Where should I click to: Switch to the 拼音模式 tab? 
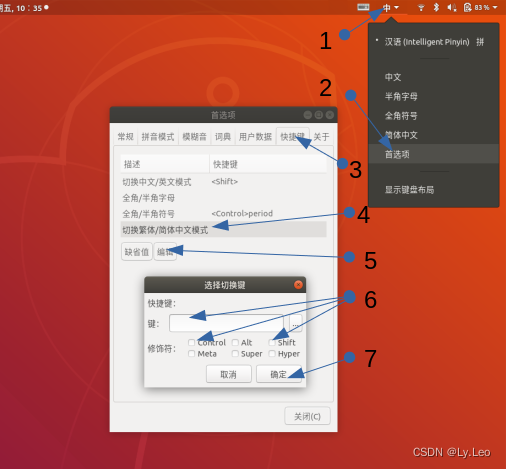158,137
